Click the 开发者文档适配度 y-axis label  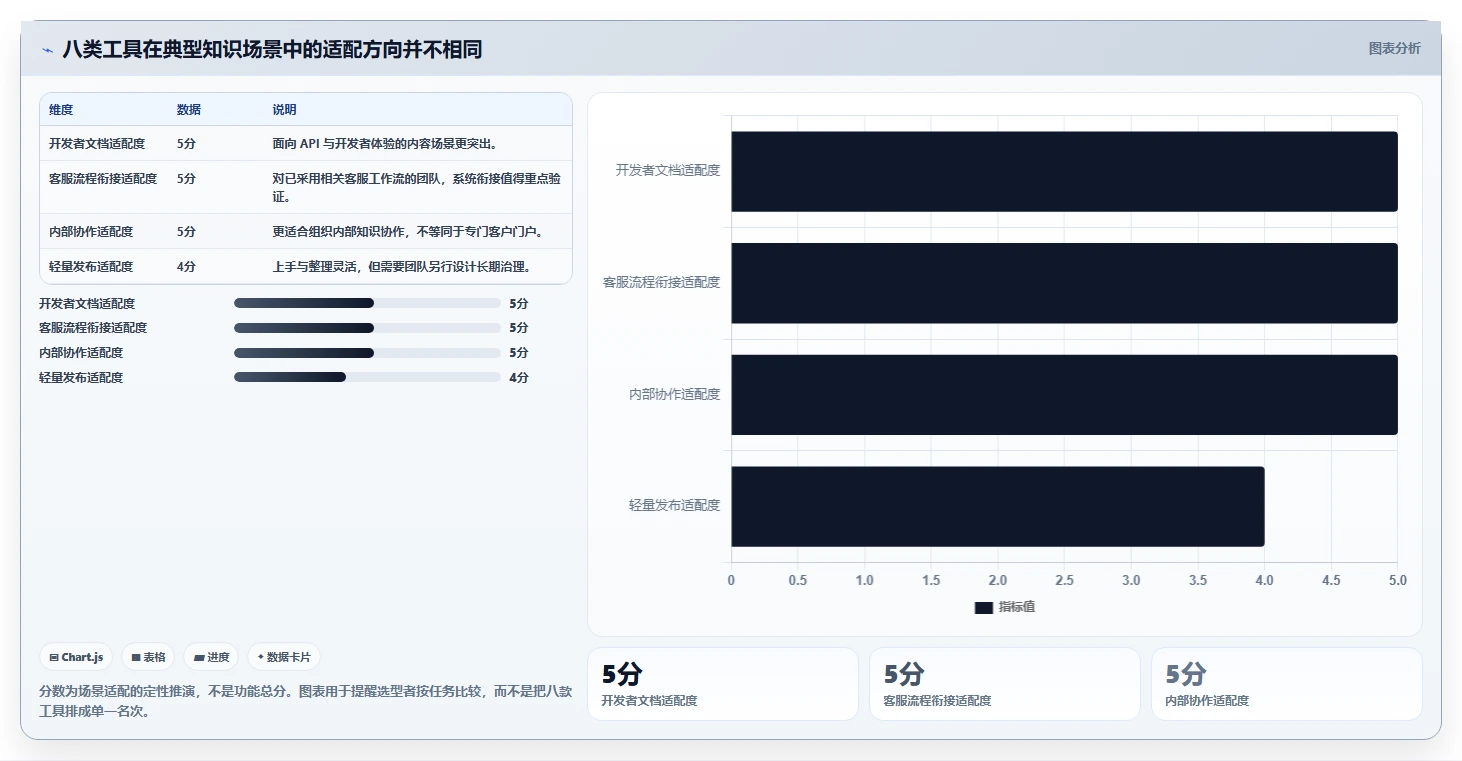click(x=668, y=171)
